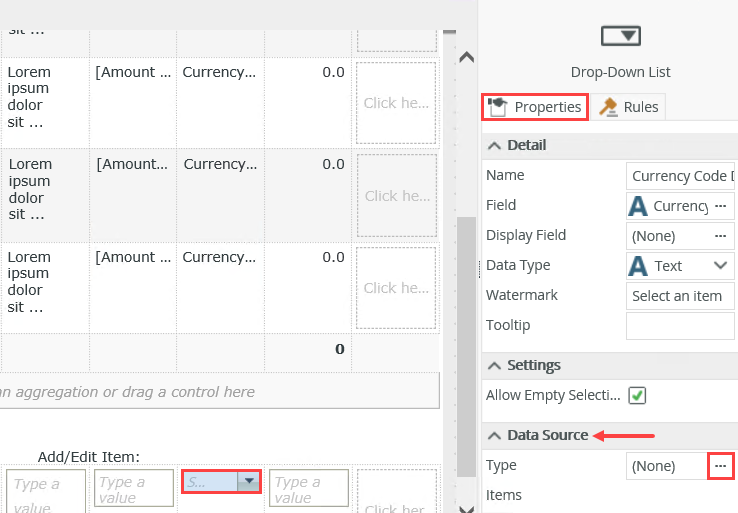Image resolution: width=738 pixels, height=513 pixels.
Task: Collapse the Data Source section
Action: pos(494,435)
